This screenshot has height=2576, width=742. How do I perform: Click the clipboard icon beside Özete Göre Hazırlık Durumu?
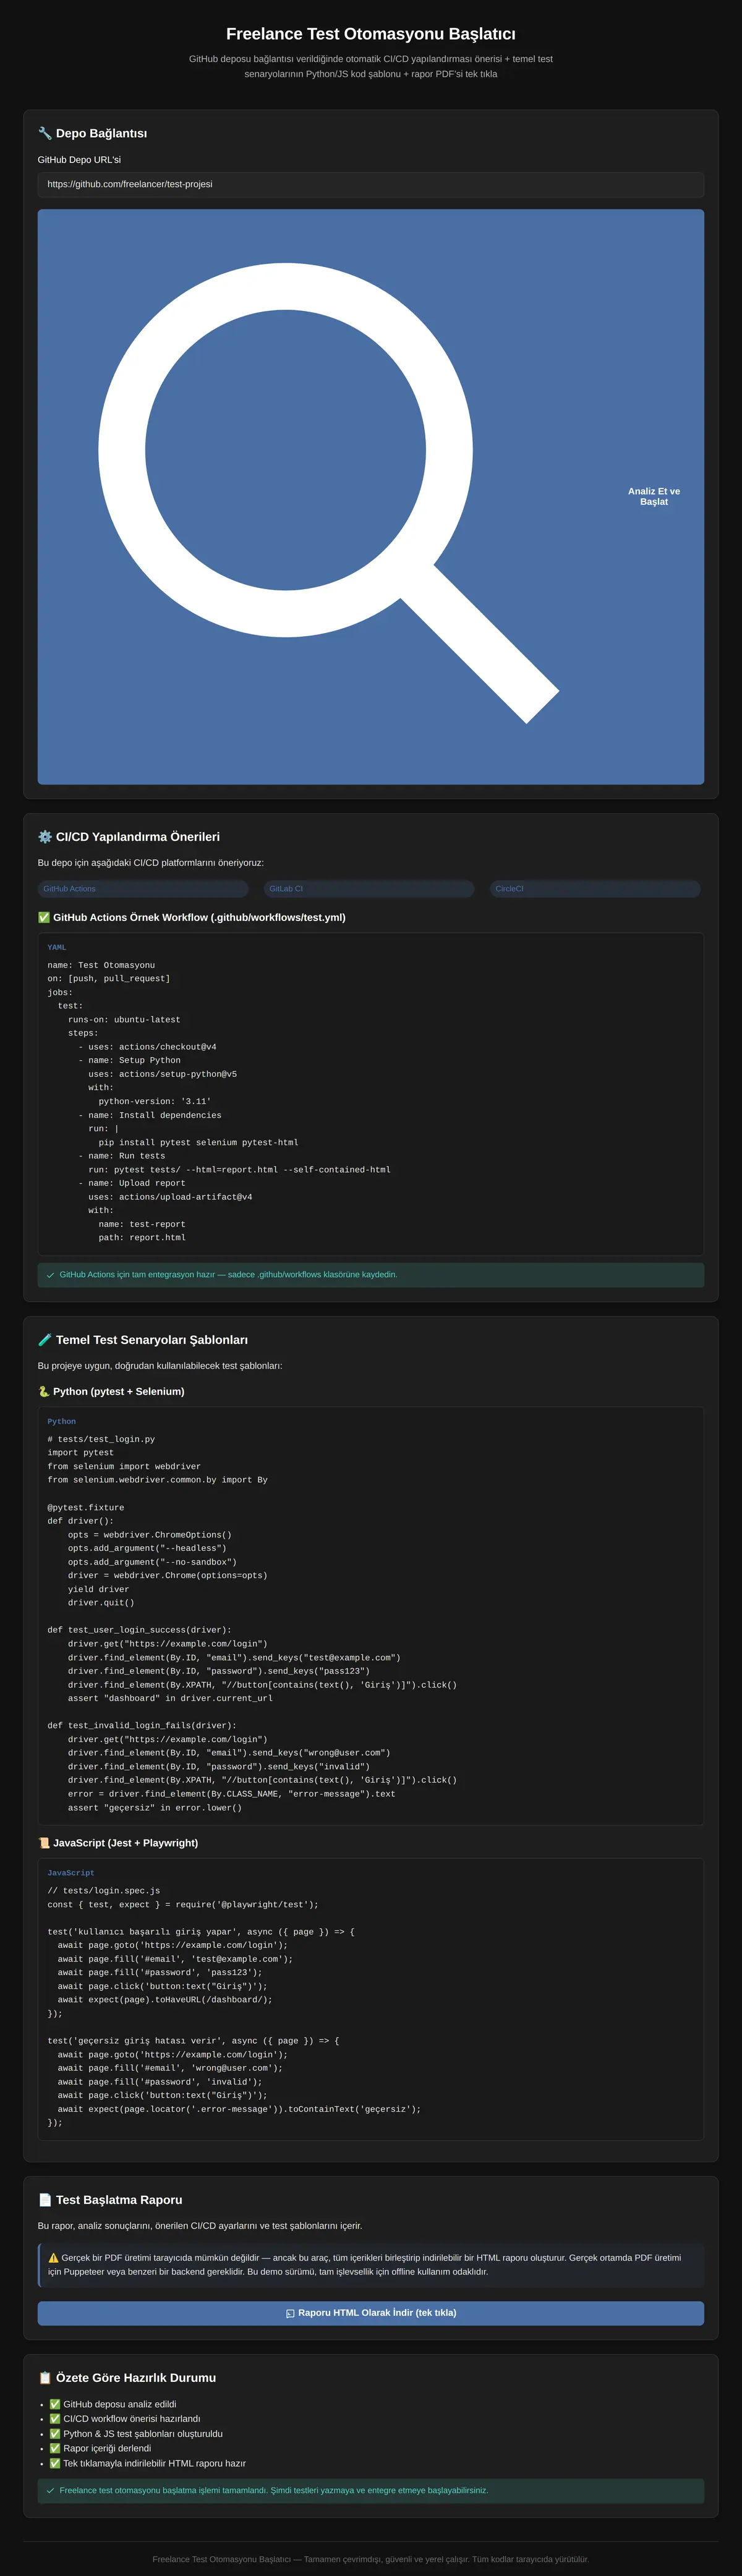[45, 2378]
